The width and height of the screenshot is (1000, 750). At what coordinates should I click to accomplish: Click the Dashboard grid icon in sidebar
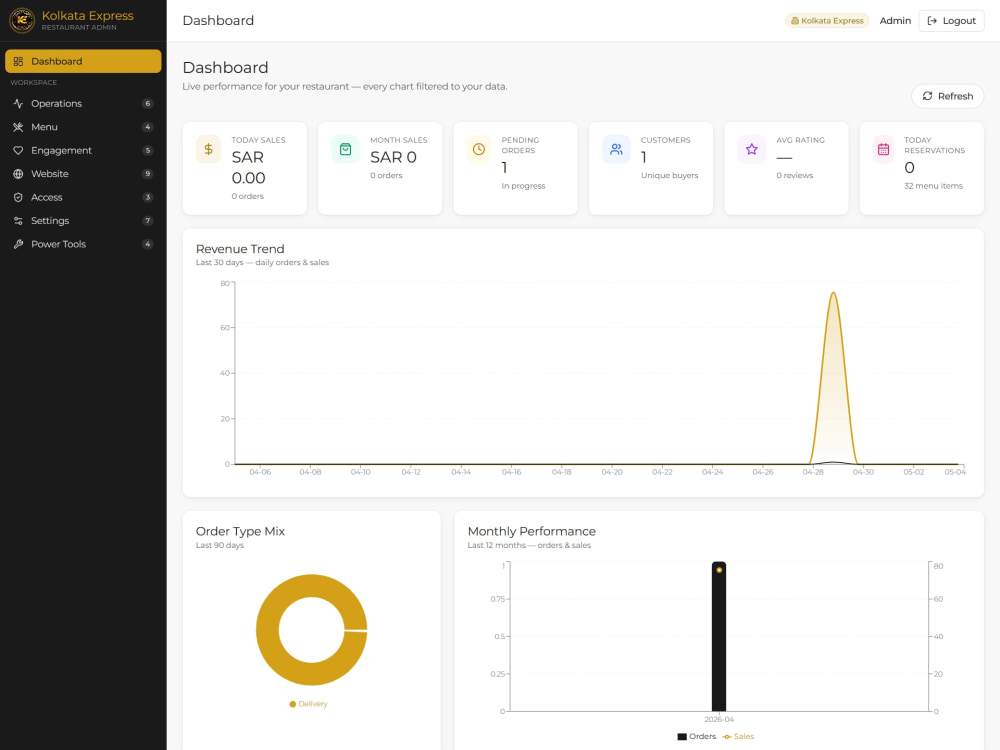pyautogui.click(x=18, y=61)
